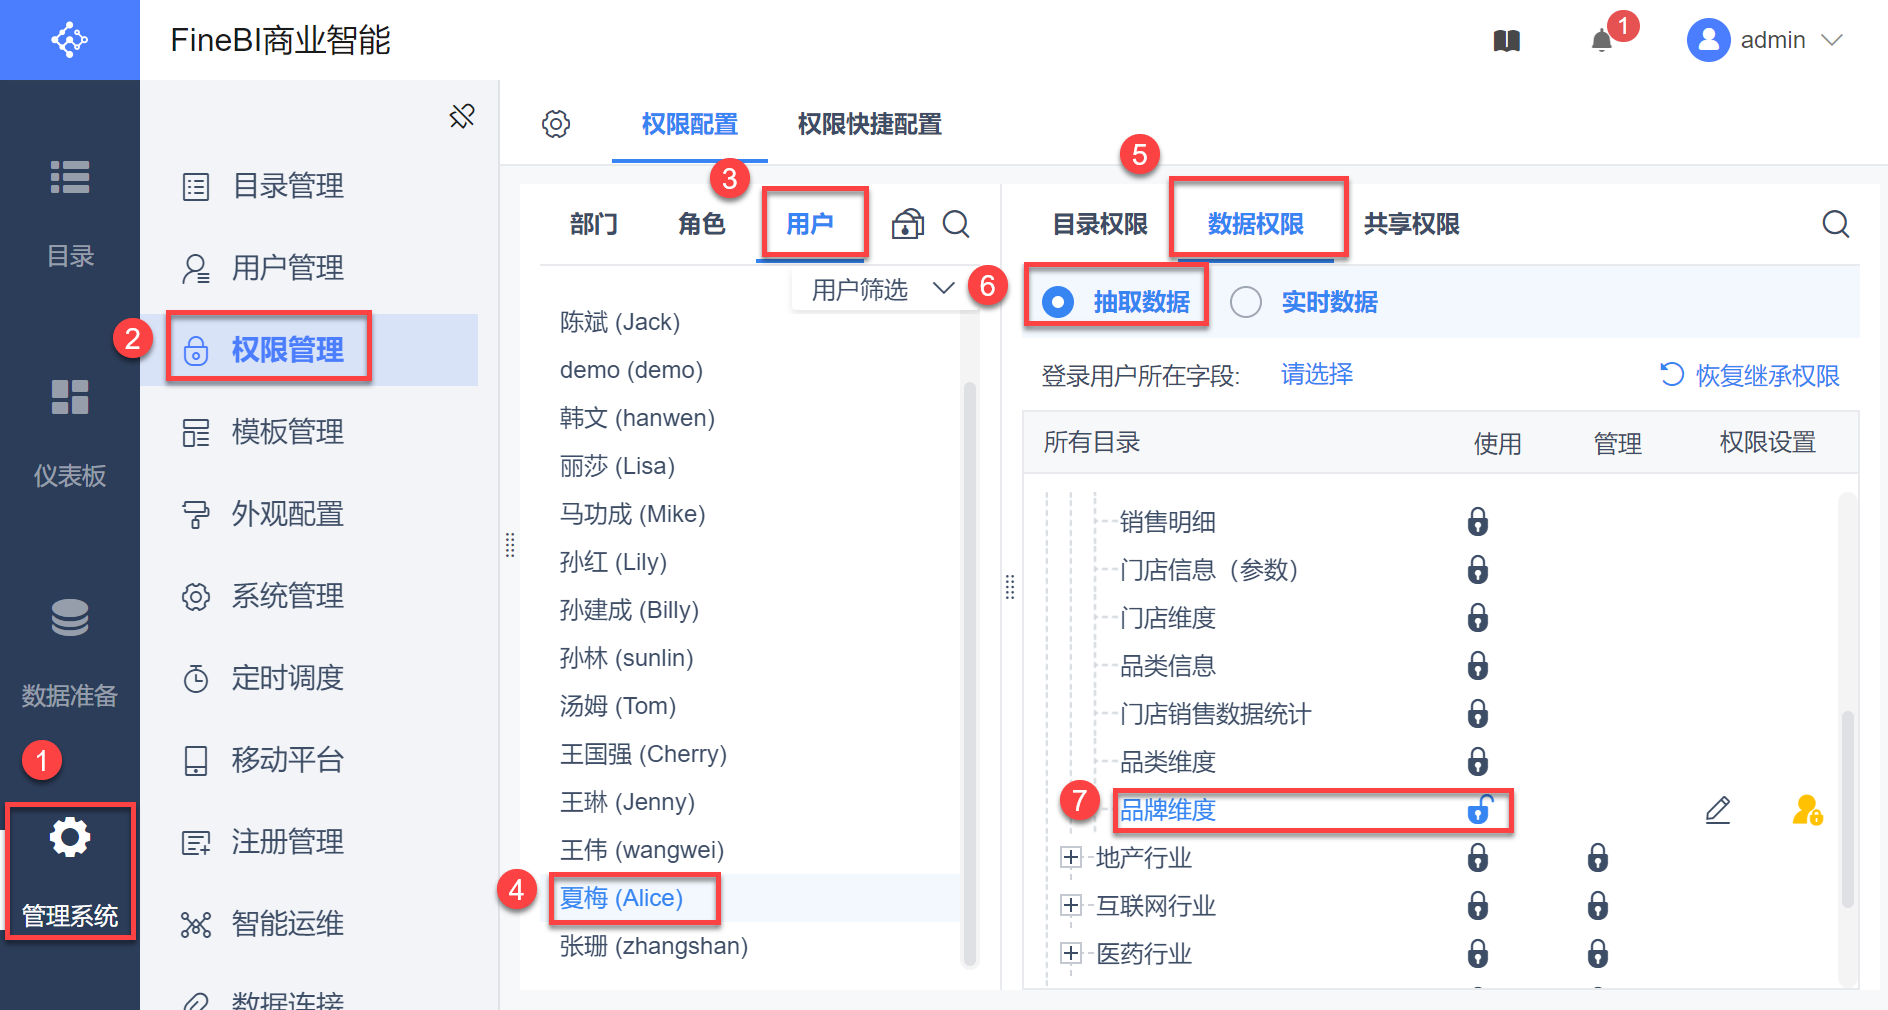Viewport: 1888px width, 1010px height.
Task: Click the notification bell icon
Action: (x=1602, y=41)
